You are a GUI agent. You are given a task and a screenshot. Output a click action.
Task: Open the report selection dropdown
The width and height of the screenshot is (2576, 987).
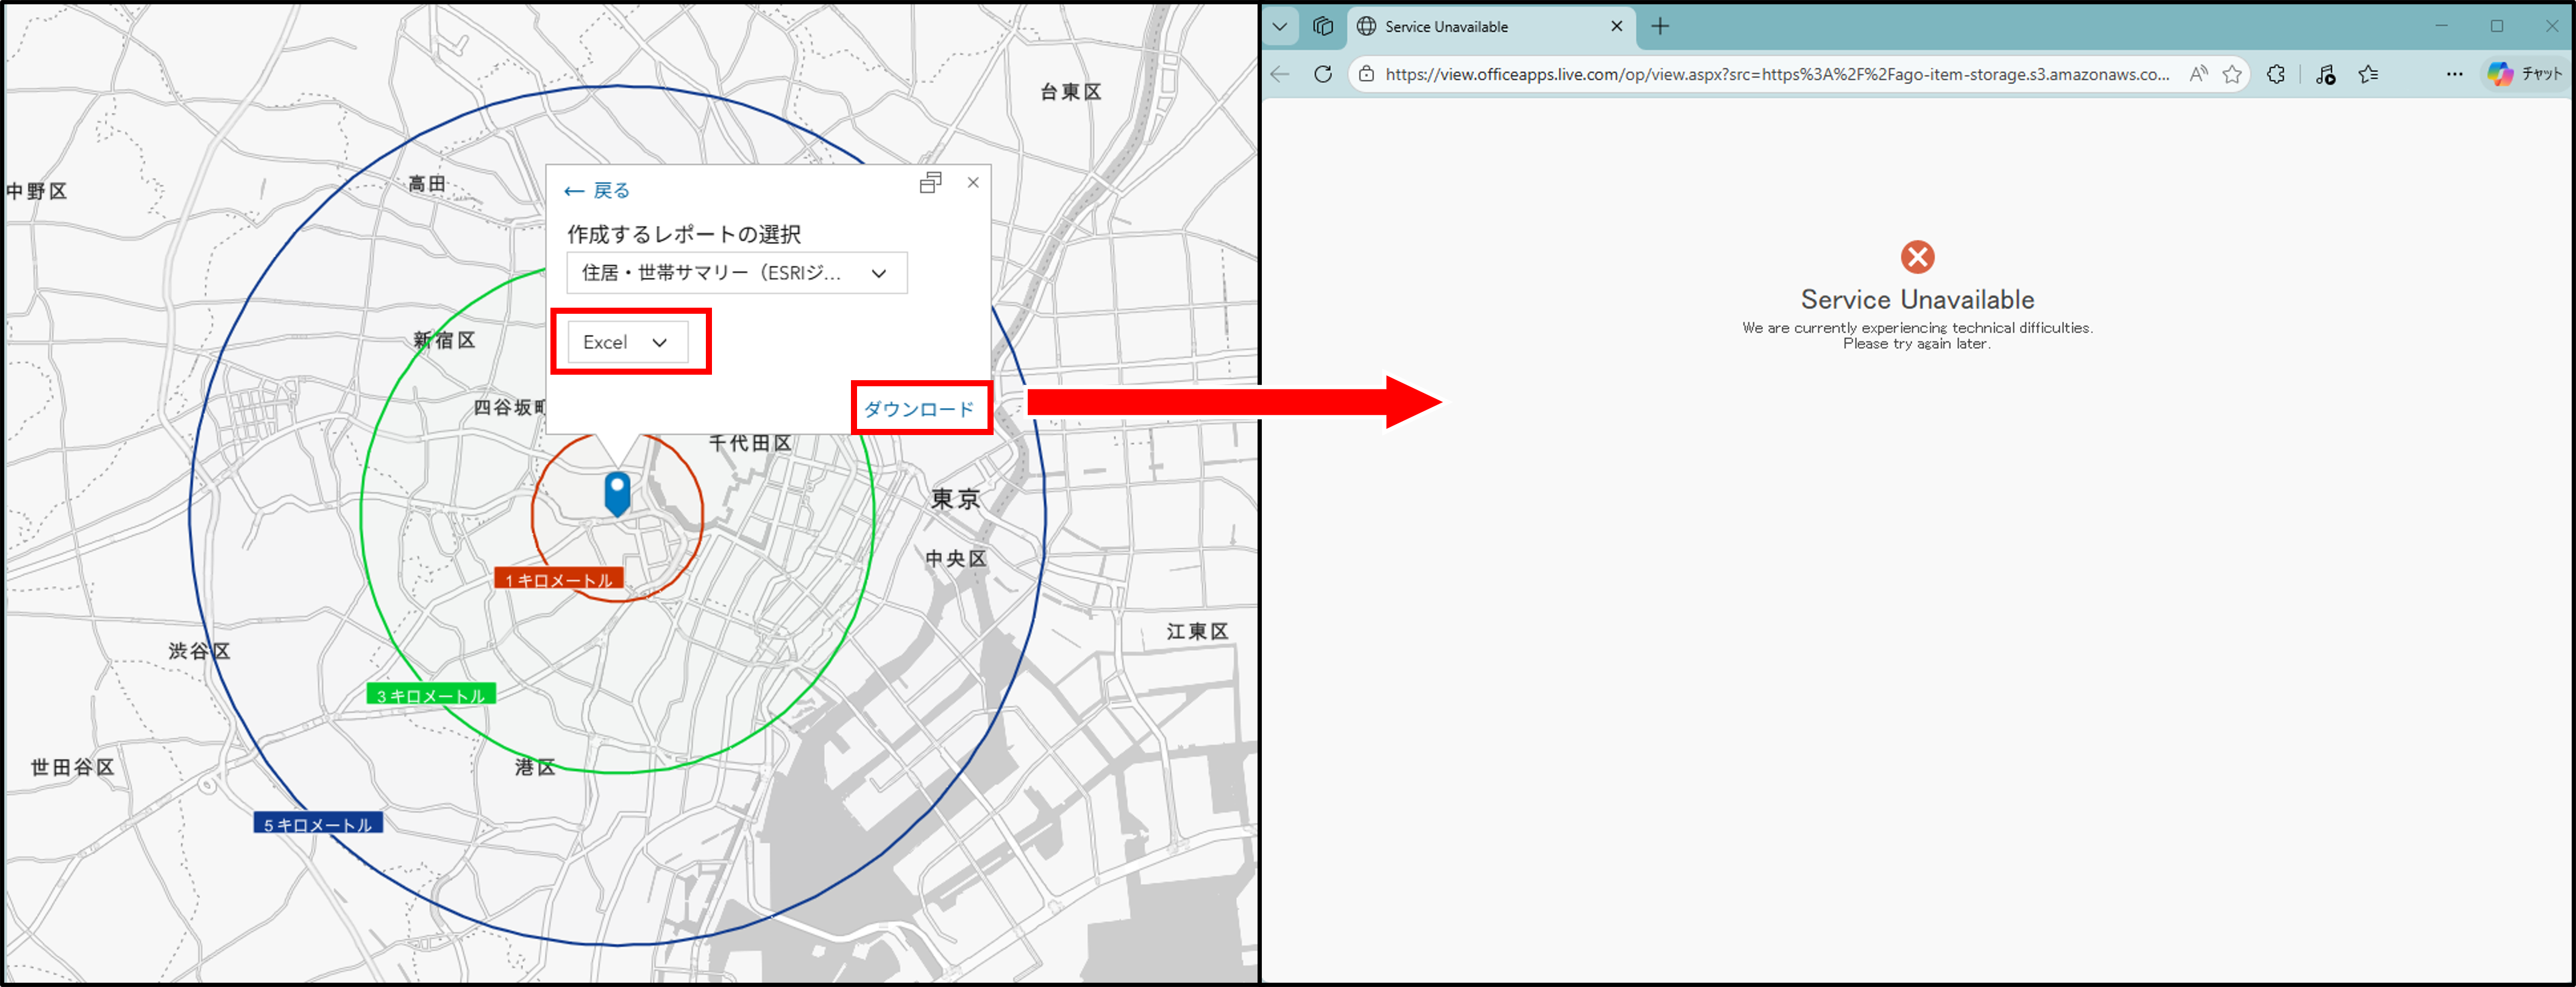click(736, 273)
